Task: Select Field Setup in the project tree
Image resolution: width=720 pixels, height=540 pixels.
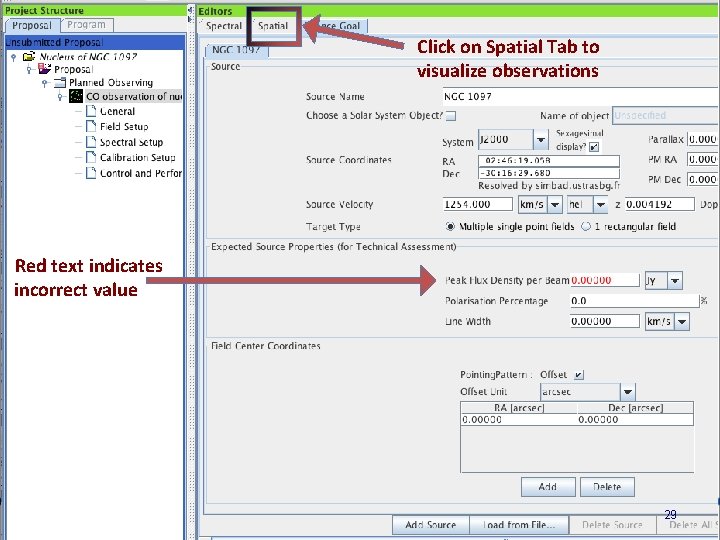Action: (124, 126)
